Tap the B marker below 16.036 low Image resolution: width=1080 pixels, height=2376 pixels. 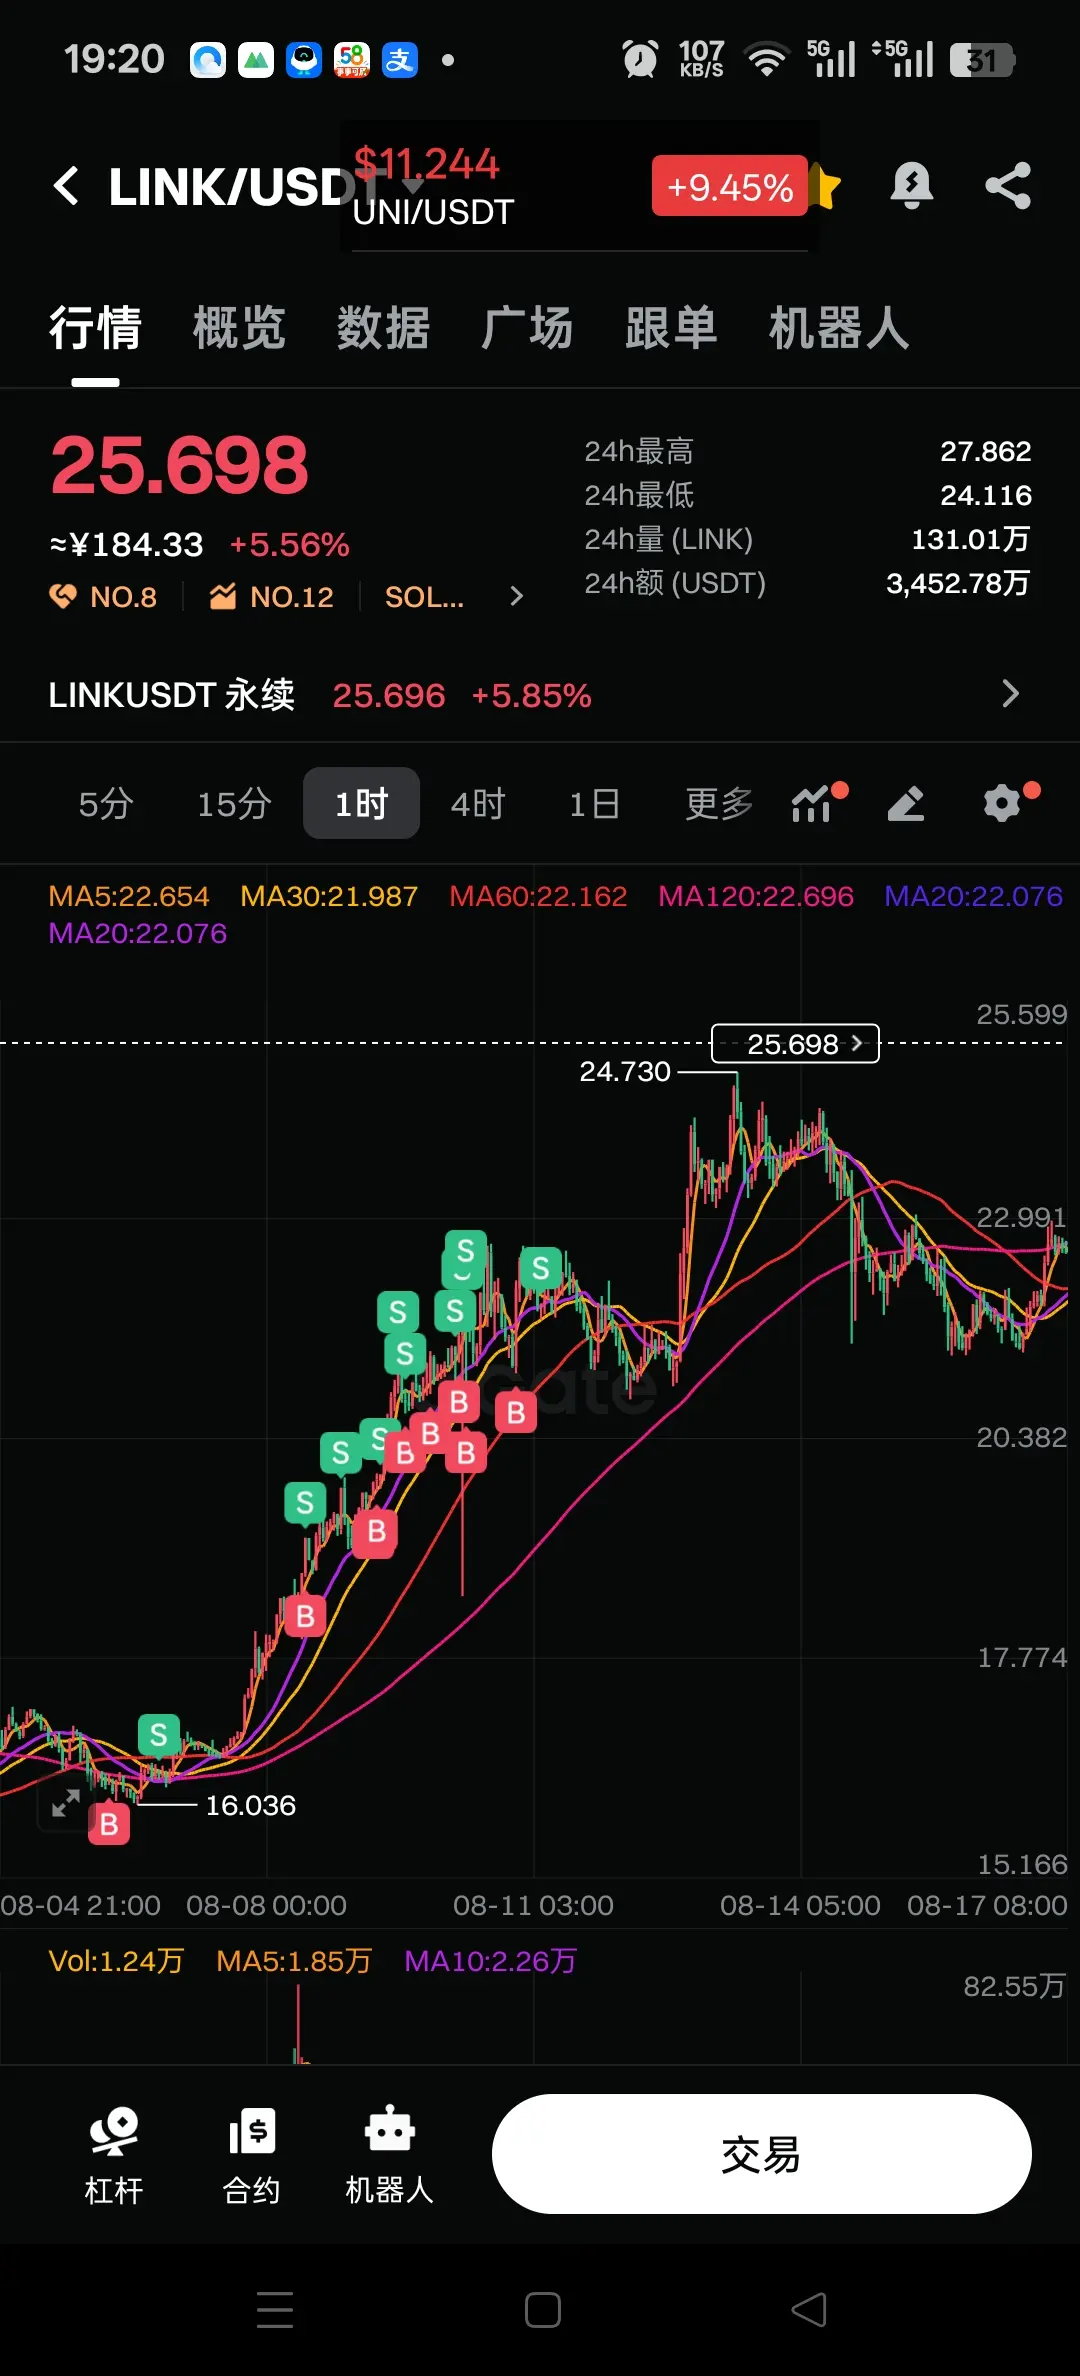pyautogui.click(x=109, y=1824)
